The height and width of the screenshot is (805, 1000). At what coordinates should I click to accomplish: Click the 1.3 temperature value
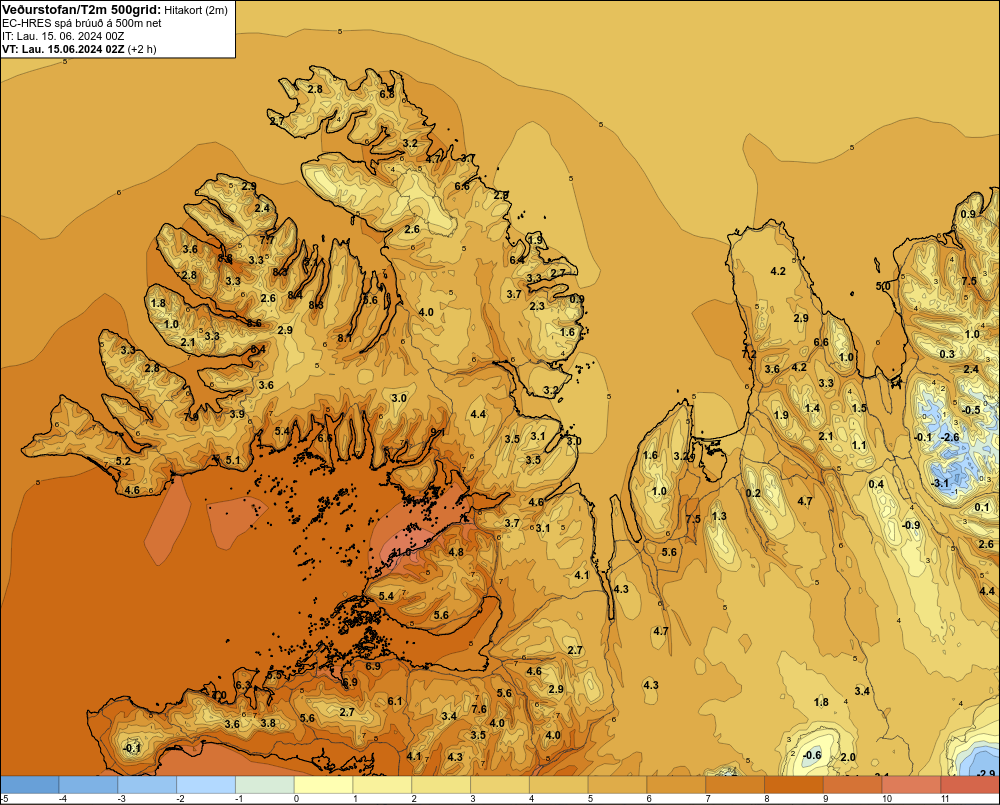[719, 516]
